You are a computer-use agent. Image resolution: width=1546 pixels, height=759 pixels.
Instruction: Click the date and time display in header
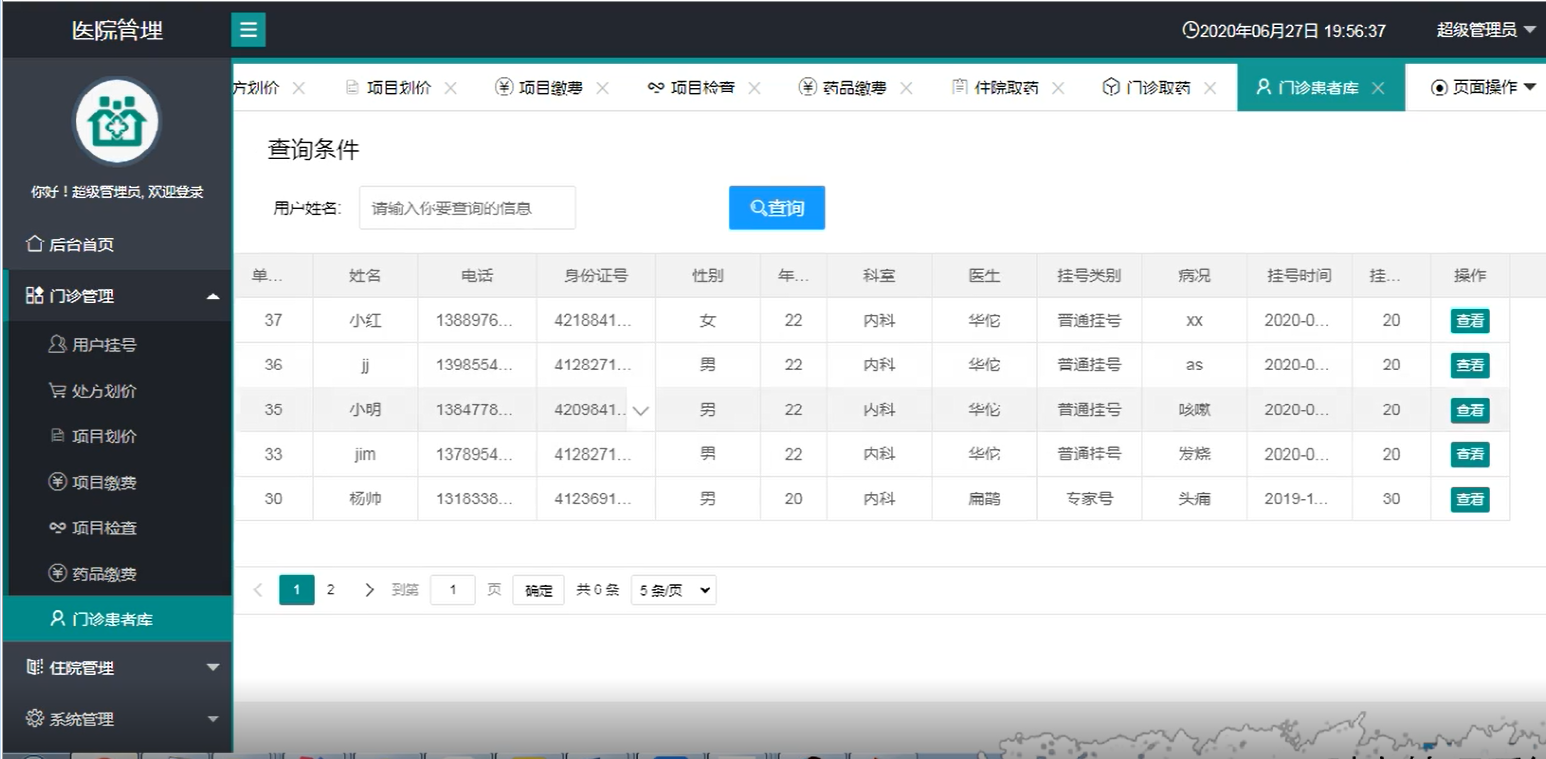(x=1284, y=31)
